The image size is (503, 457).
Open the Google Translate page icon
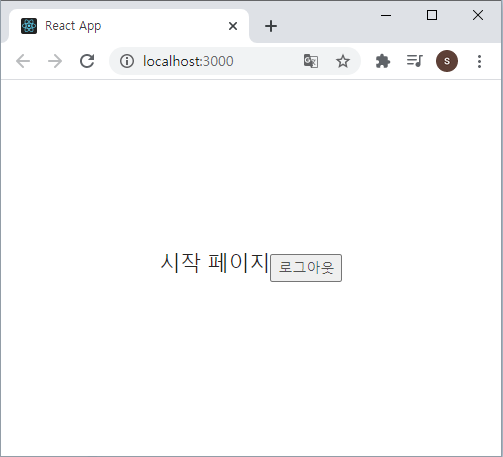[311, 61]
